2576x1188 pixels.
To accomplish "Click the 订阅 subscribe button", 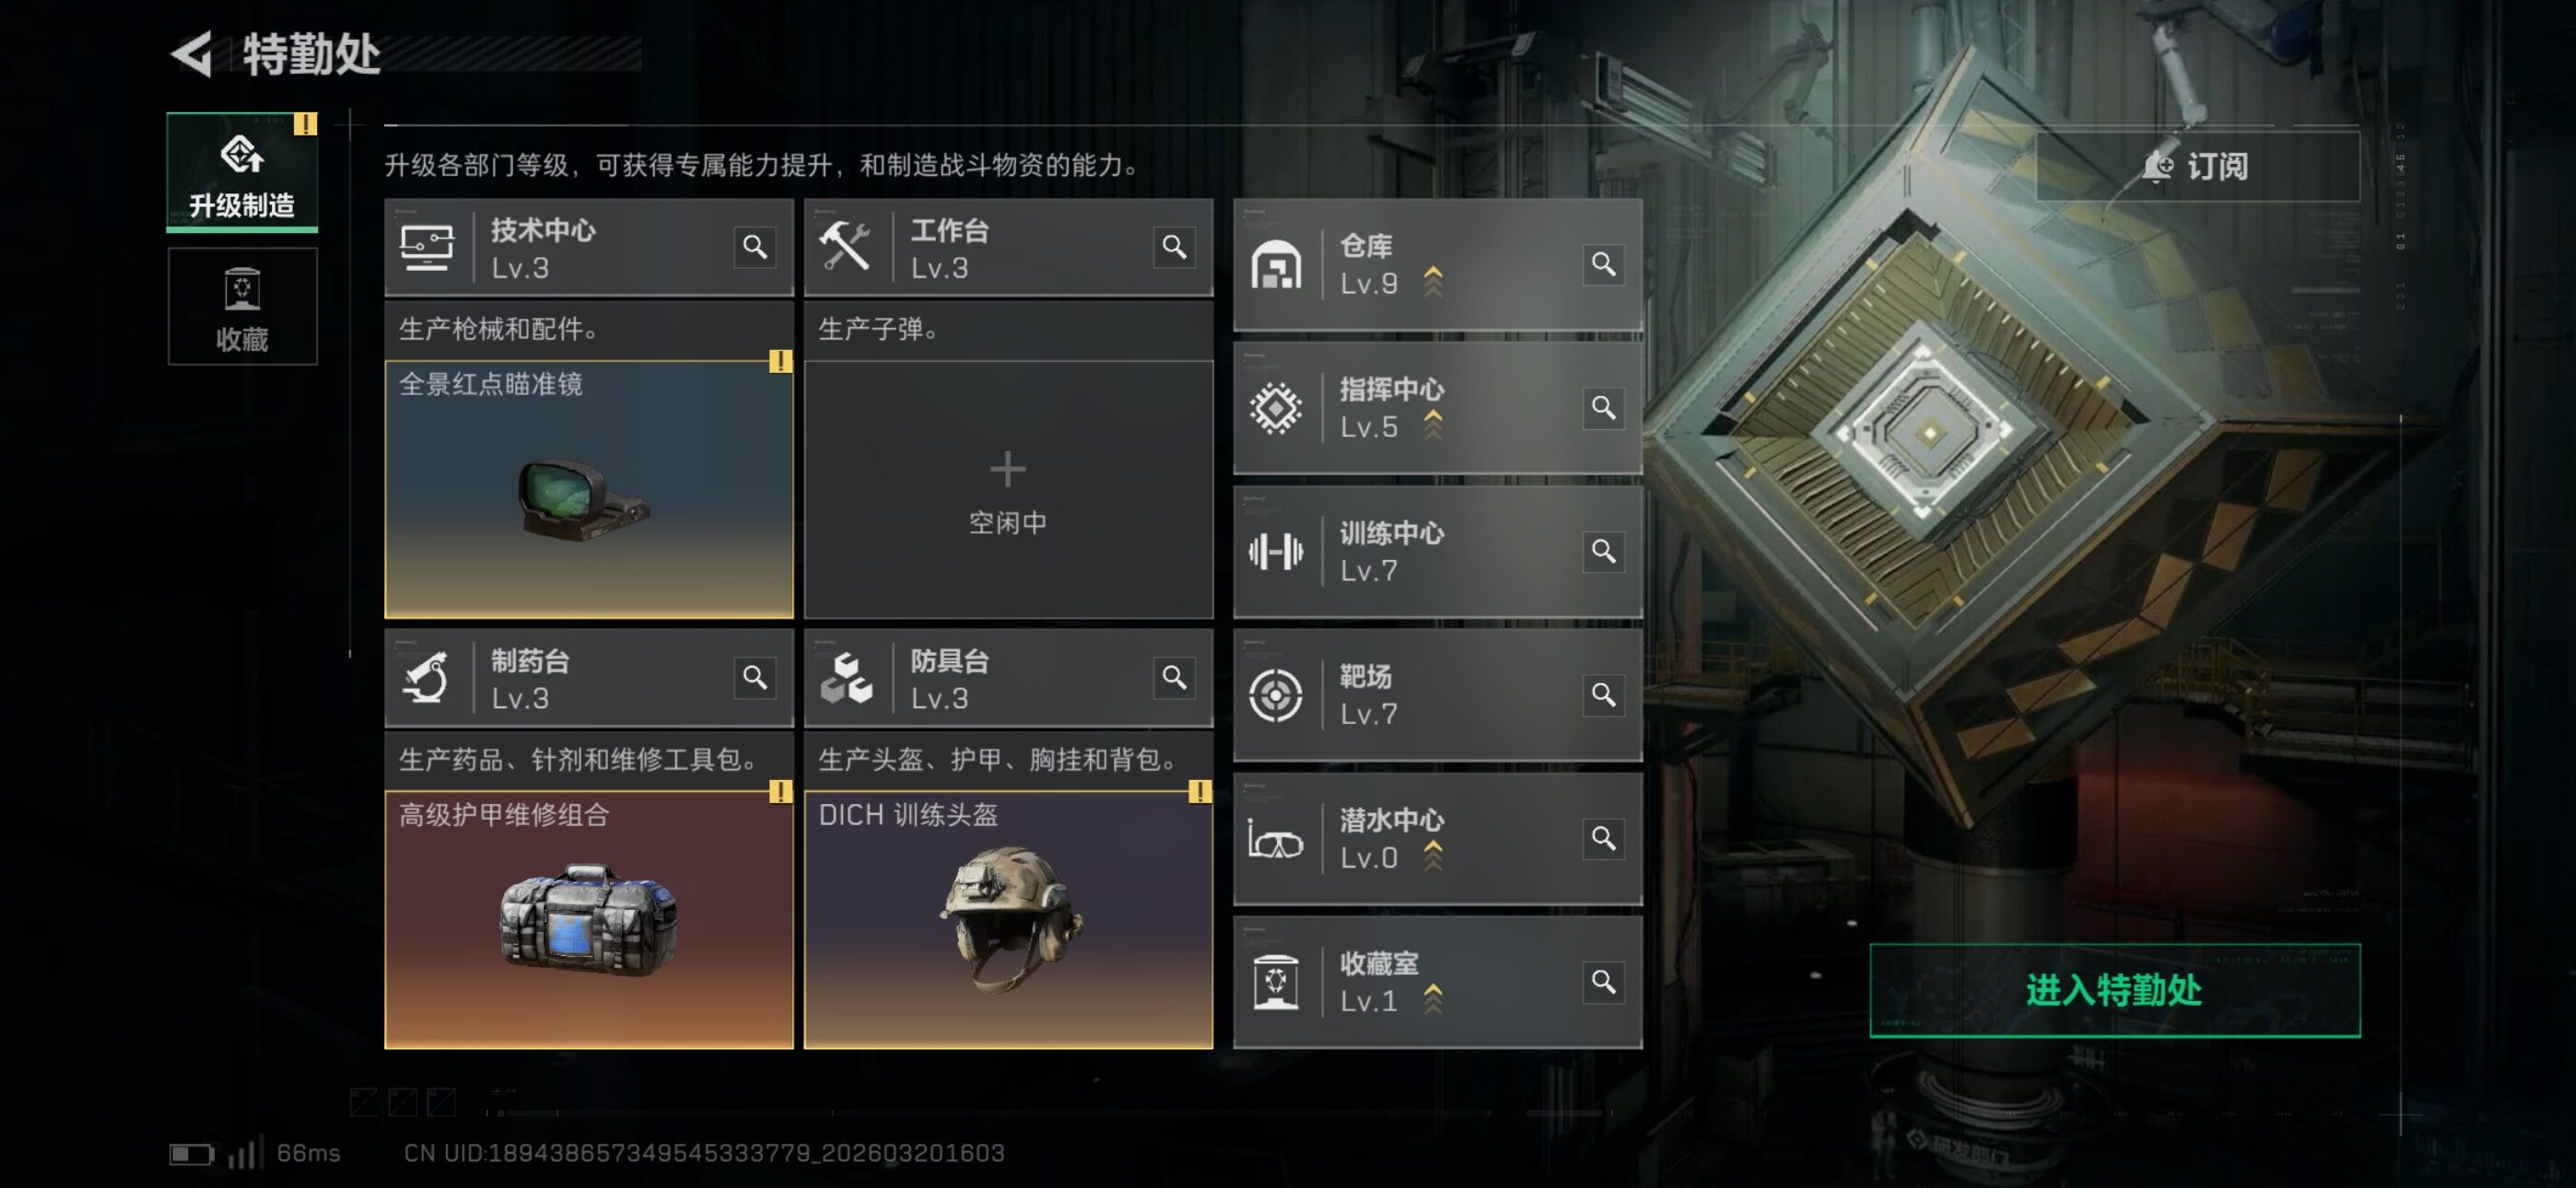I will pyautogui.click(x=2197, y=166).
